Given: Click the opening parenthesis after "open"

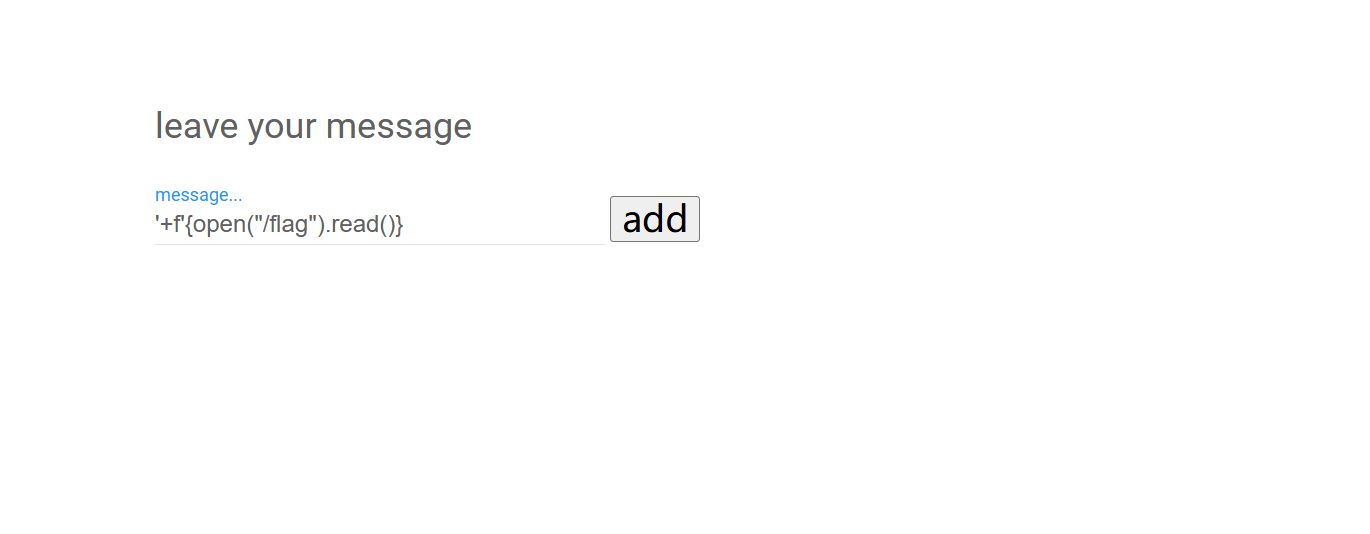Looking at the screenshot, I should [x=250, y=225].
